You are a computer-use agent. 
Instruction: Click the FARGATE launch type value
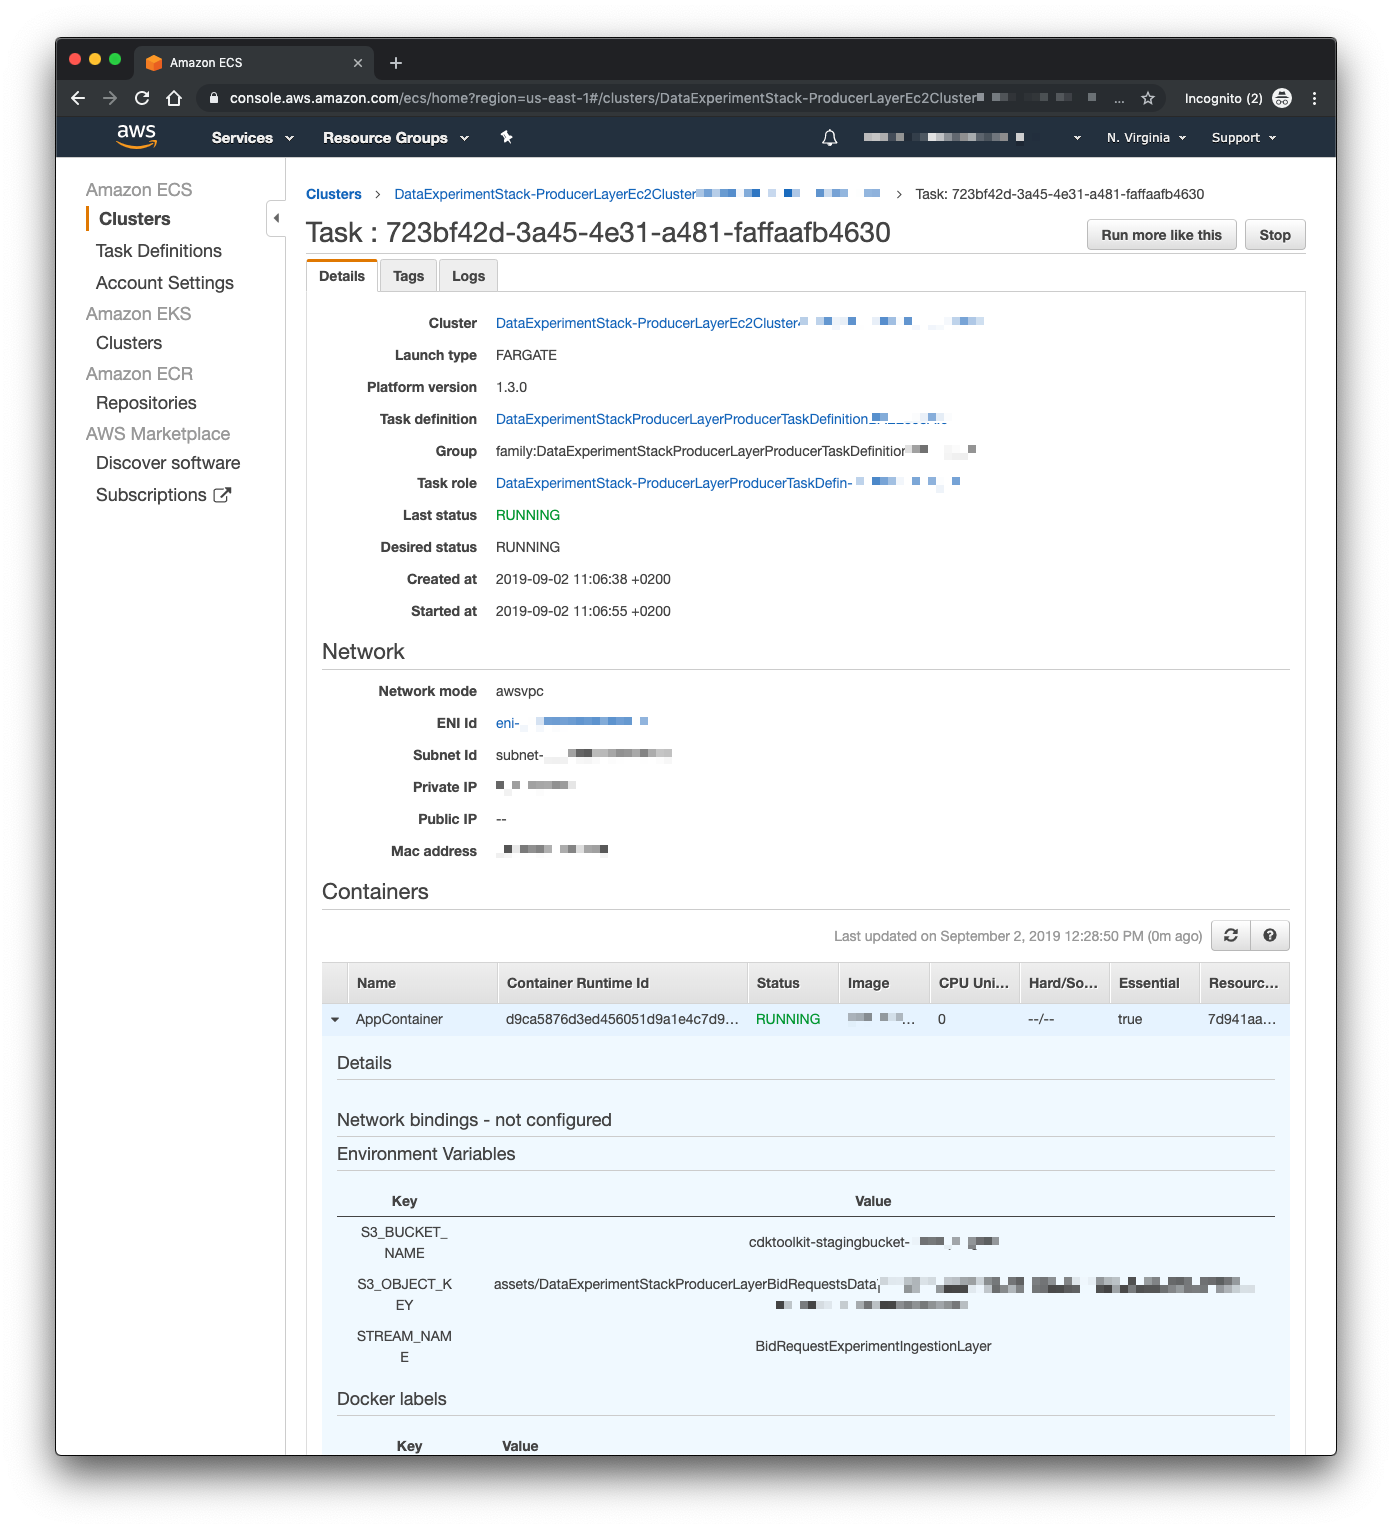[526, 355]
